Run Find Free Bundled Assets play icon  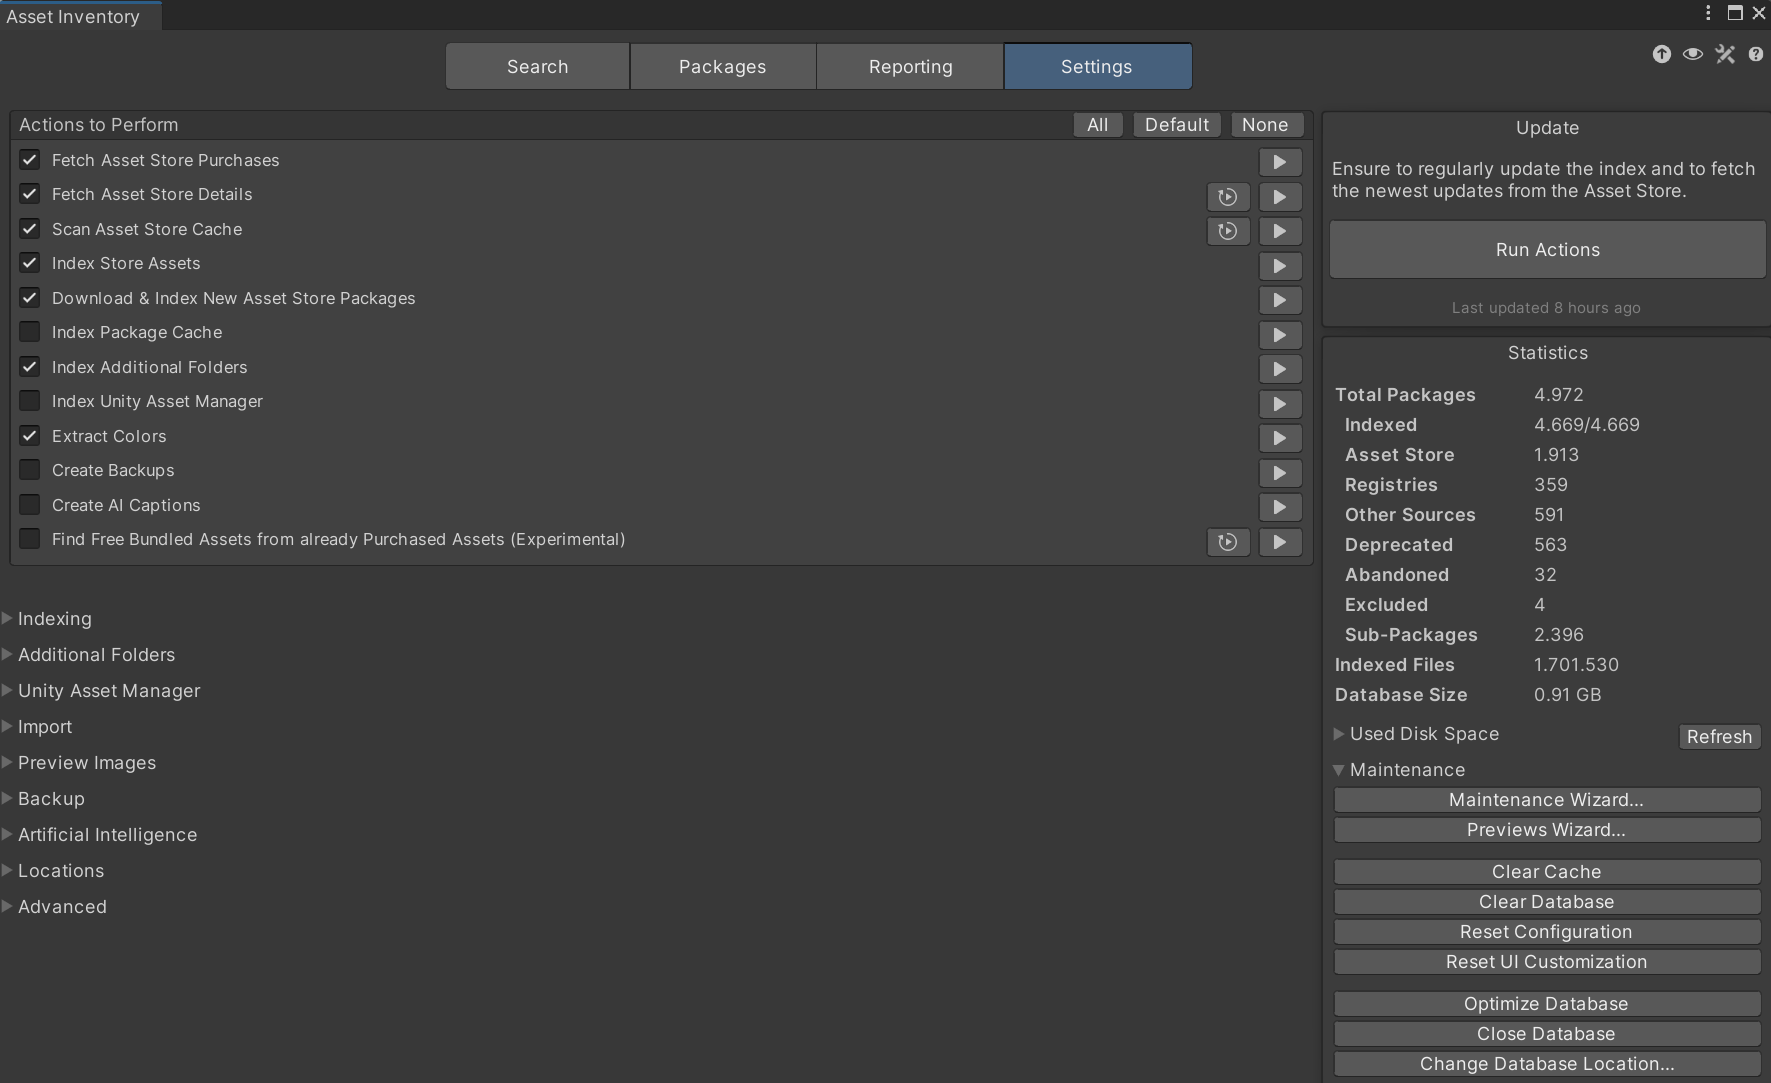click(x=1279, y=542)
